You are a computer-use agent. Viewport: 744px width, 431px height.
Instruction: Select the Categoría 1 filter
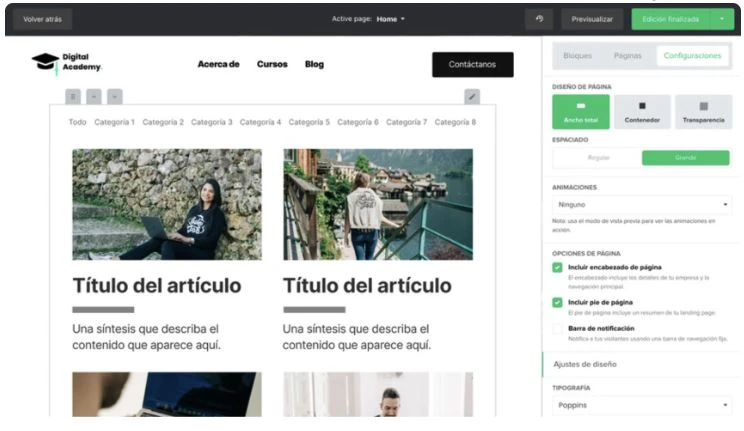pos(114,122)
